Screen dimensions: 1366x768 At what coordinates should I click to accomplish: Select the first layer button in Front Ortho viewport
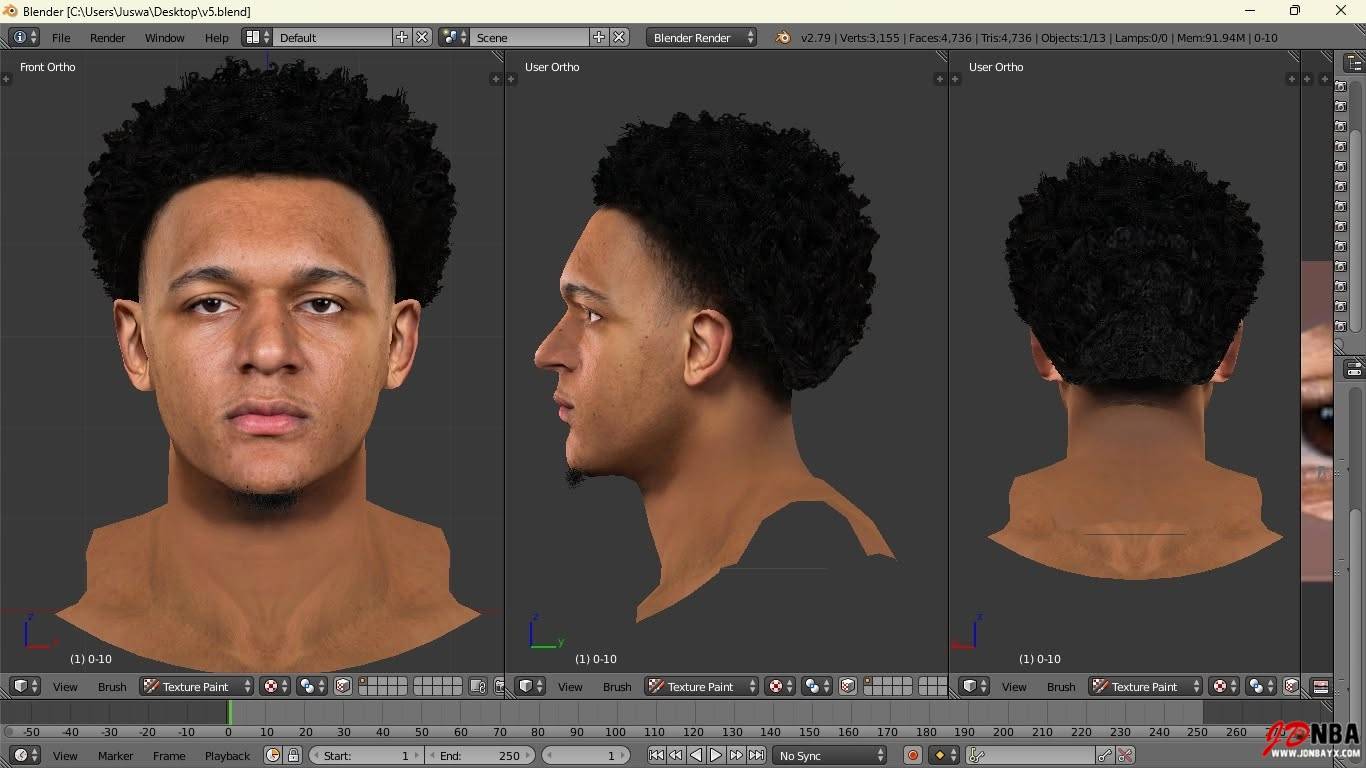click(364, 682)
